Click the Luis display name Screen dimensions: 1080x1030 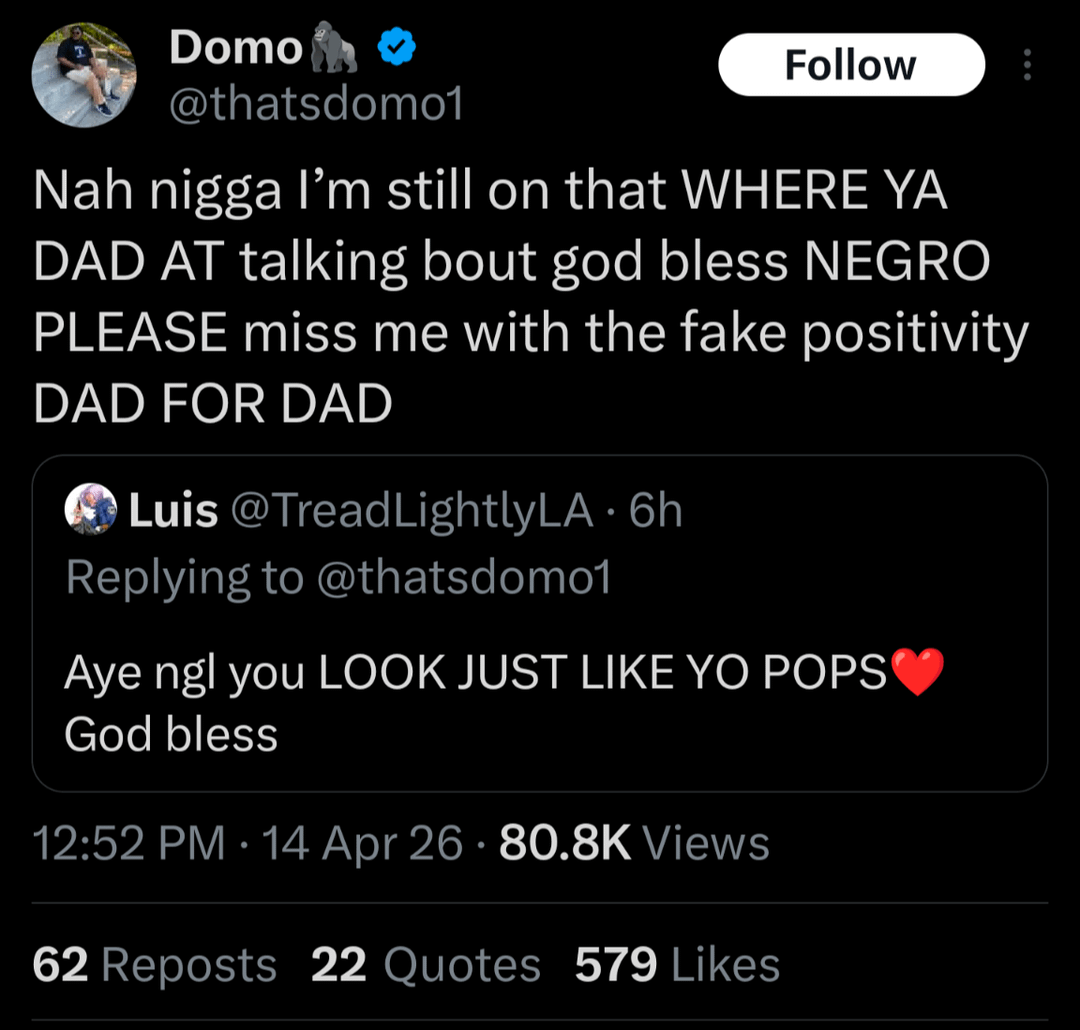coord(174,512)
